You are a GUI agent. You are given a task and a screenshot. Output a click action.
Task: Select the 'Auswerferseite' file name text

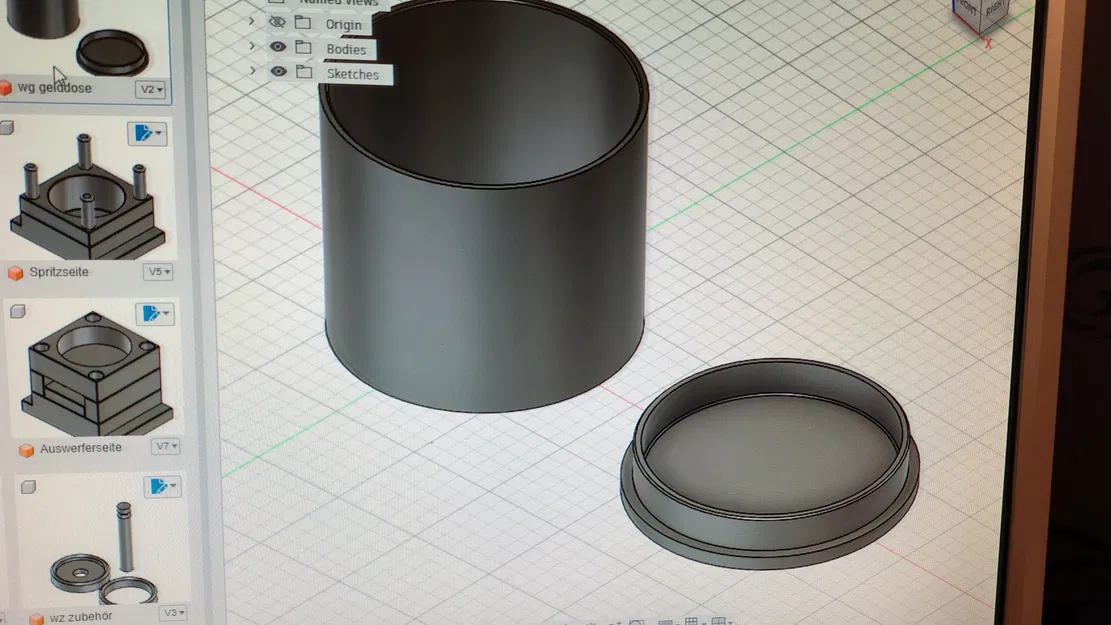(x=81, y=448)
